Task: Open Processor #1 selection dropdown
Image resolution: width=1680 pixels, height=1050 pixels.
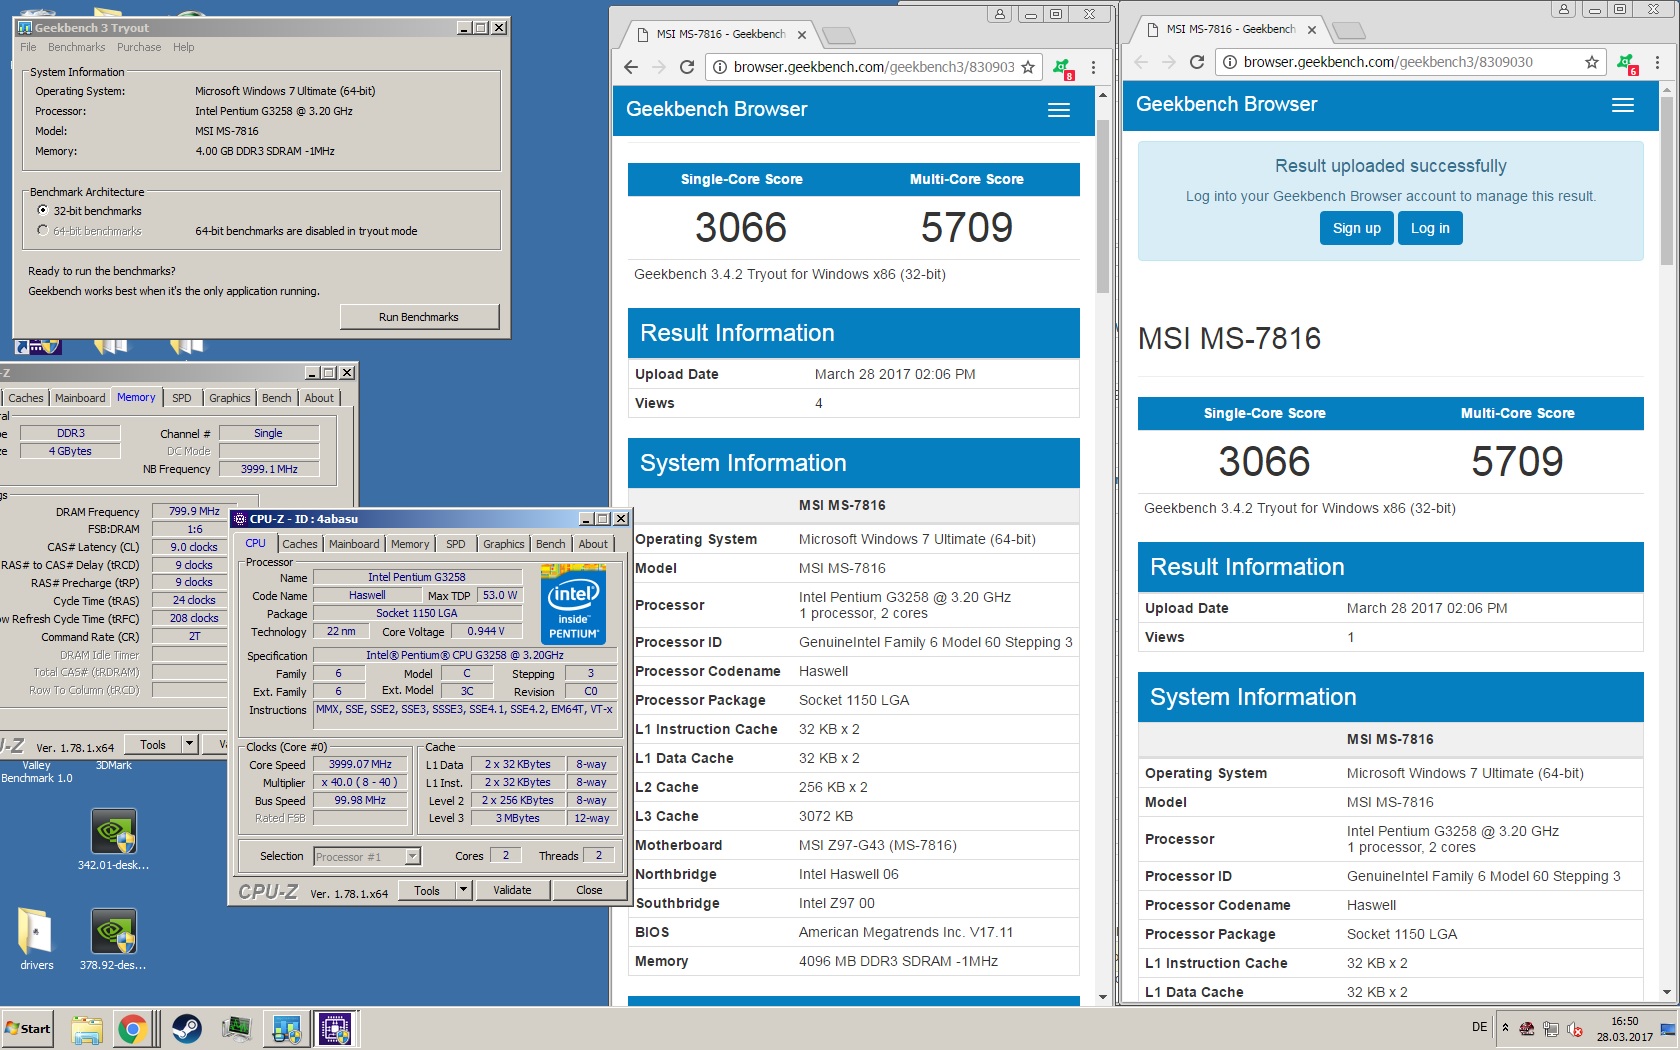Action: tap(412, 856)
